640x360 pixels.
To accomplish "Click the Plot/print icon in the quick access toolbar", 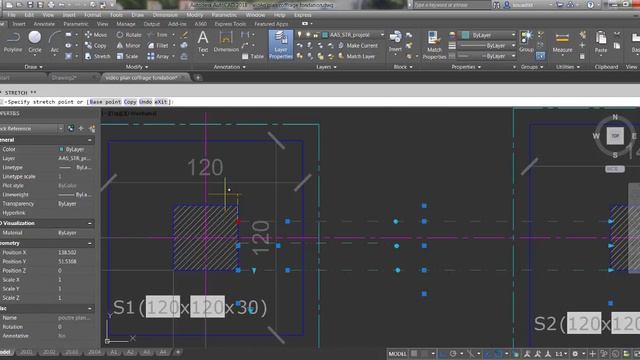I will click(x=51, y=5).
